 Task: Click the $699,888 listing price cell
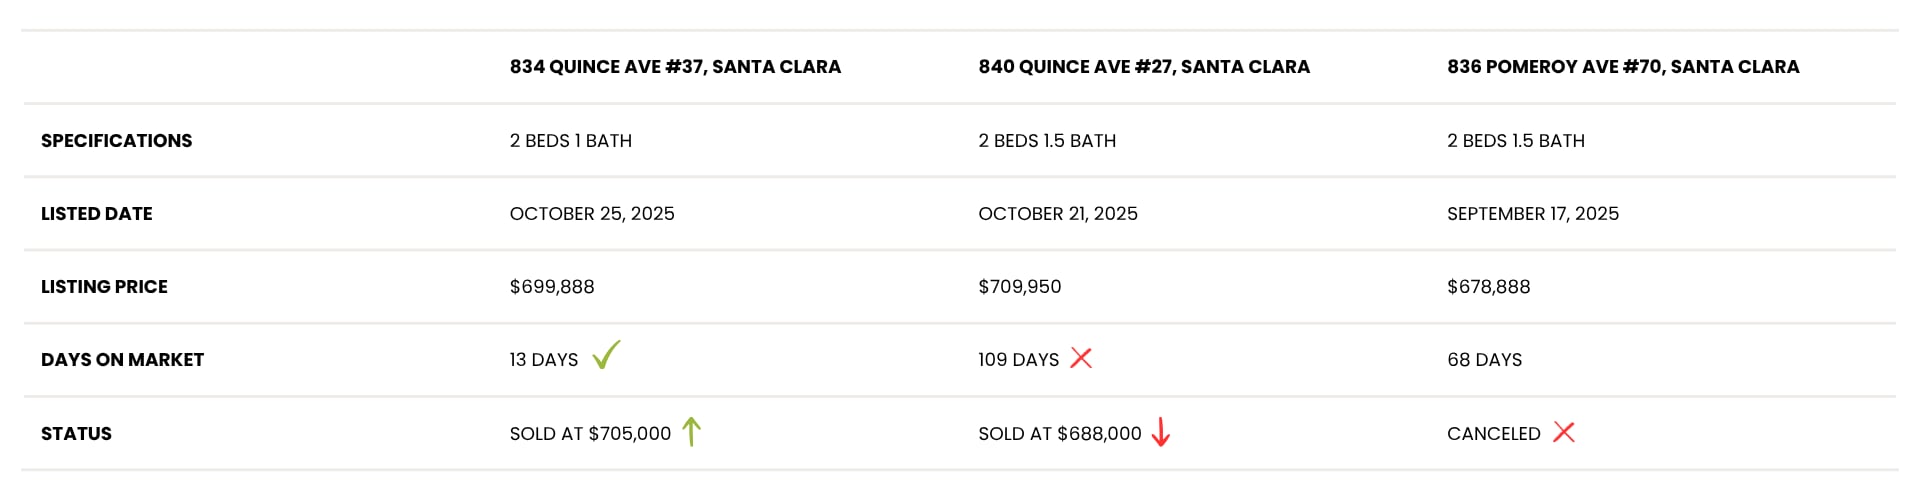pyautogui.click(x=552, y=287)
